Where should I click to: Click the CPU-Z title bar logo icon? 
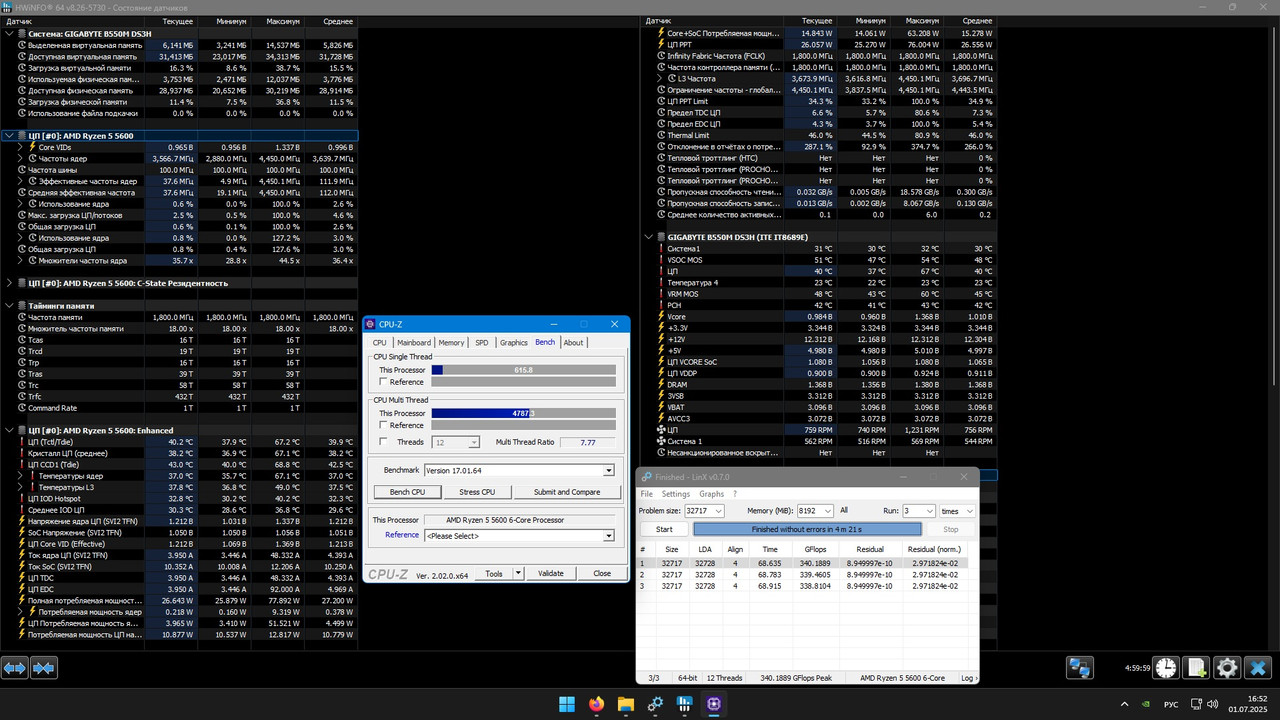370,324
